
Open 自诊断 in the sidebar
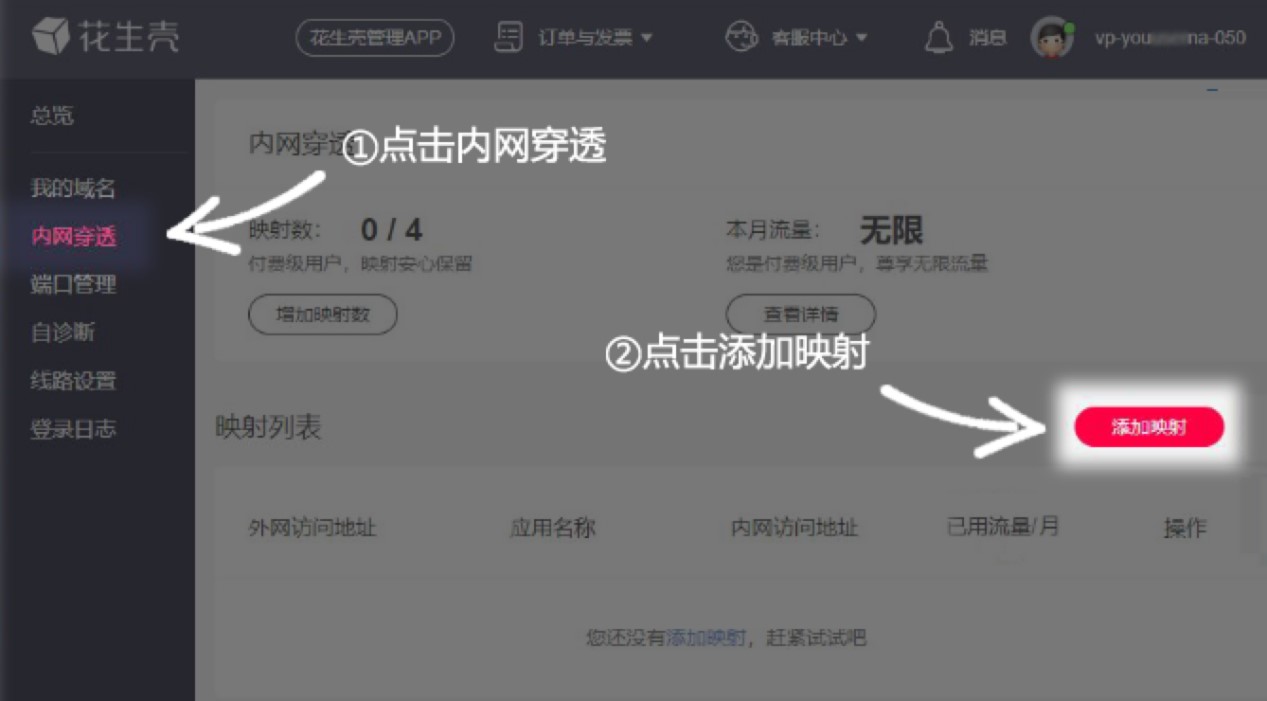tap(63, 332)
